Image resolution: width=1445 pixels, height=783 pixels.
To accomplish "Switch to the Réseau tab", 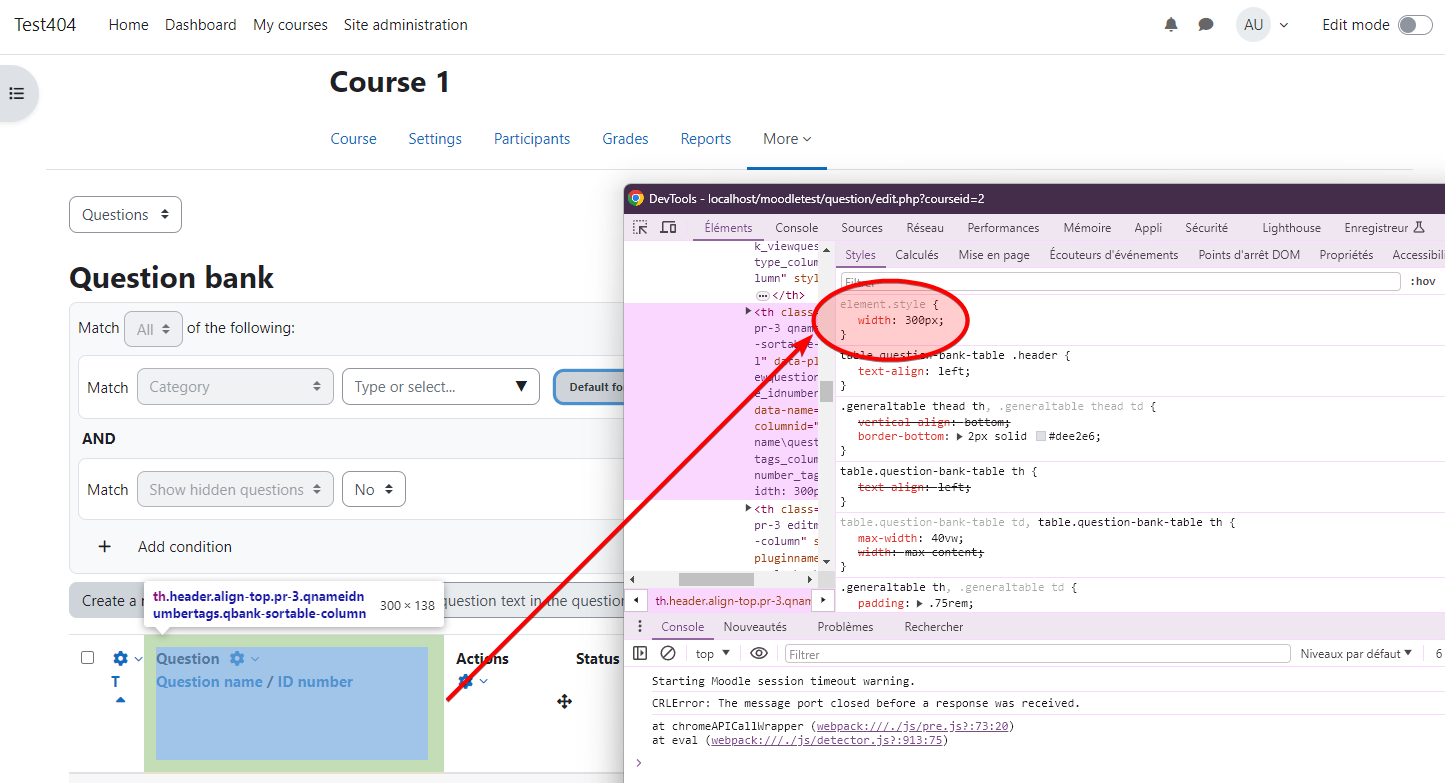I will click(x=925, y=228).
